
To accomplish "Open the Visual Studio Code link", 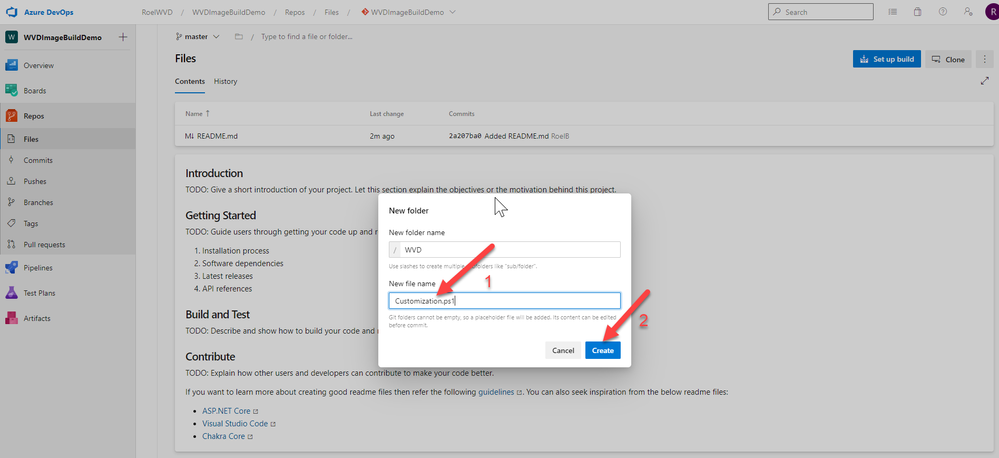I will (x=235, y=424).
